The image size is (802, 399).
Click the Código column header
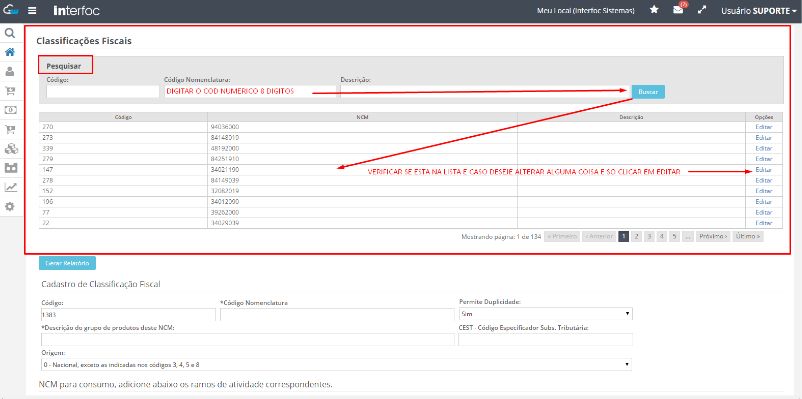[x=123, y=117]
